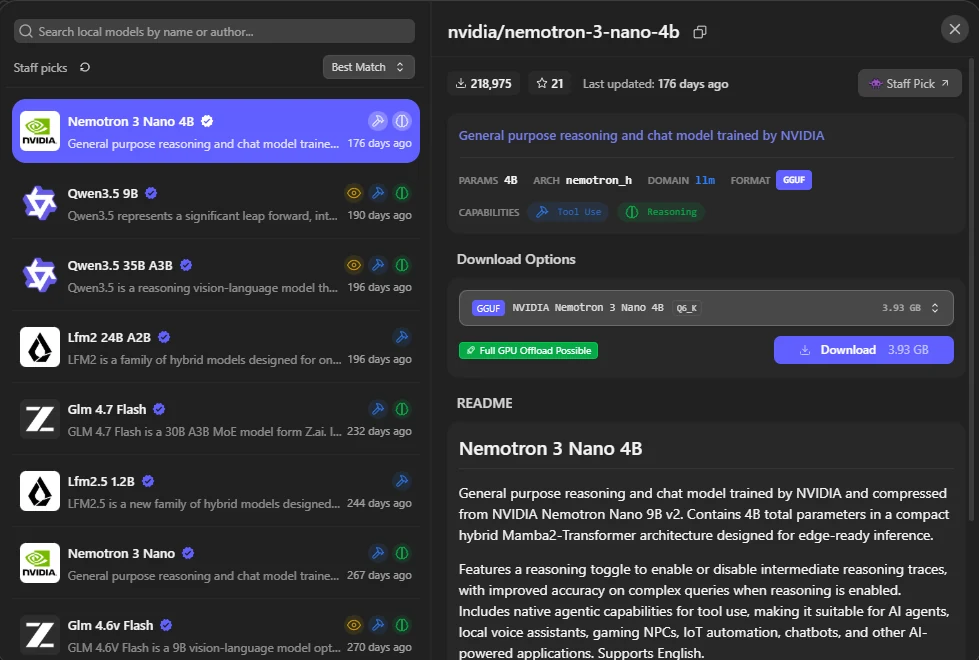
Task: Click the Liquid logo of Lfm2.5 1.2B
Action: [40, 491]
